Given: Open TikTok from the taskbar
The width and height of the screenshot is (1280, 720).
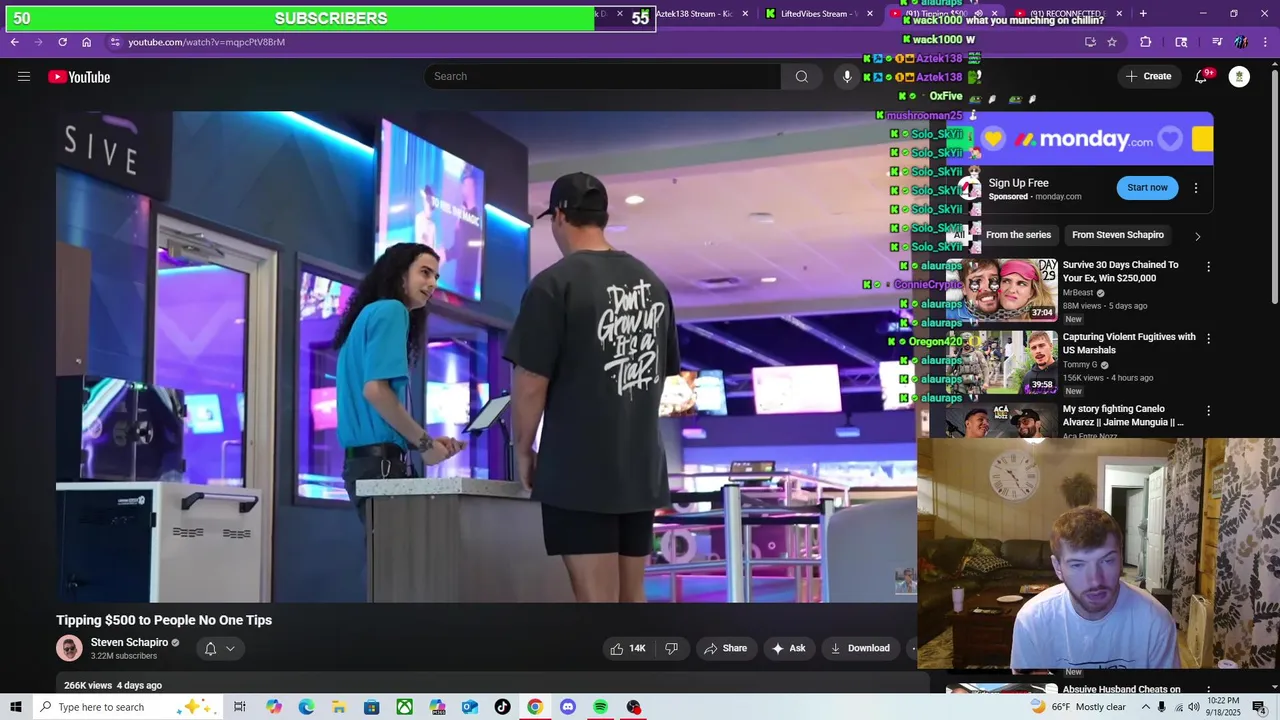Looking at the screenshot, I should pos(502,707).
